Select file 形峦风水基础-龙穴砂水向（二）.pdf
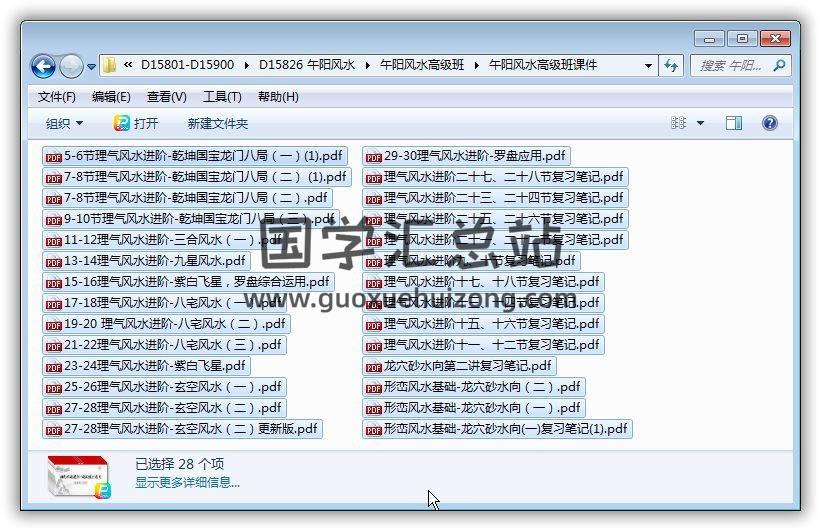 click(474, 386)
